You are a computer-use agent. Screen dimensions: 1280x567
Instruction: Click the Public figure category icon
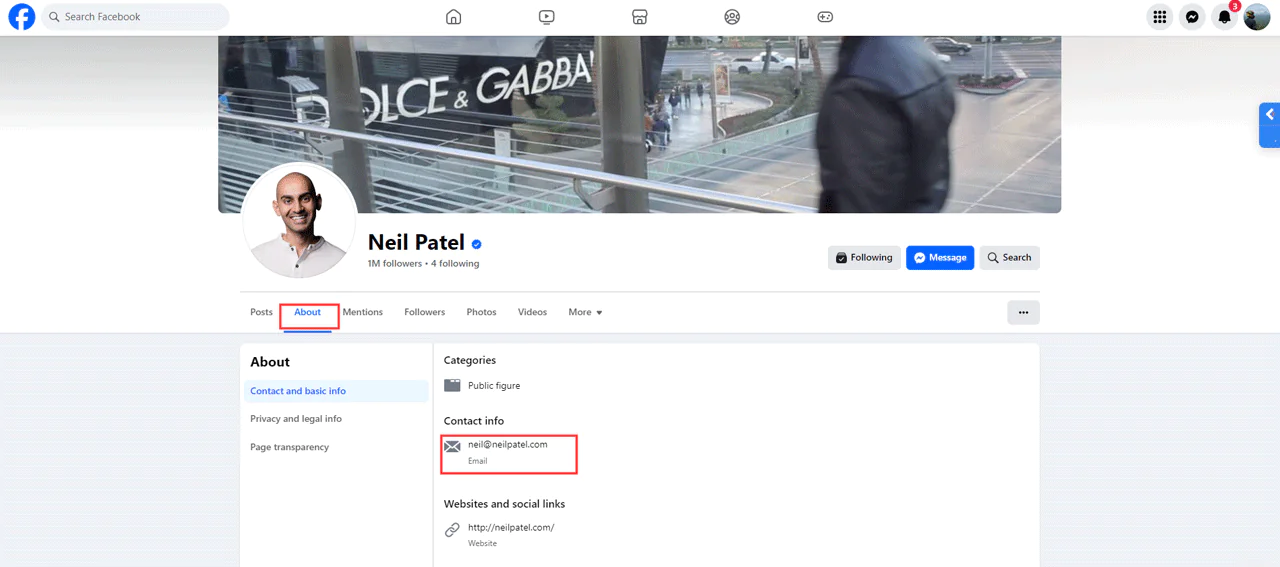(452, 385)
